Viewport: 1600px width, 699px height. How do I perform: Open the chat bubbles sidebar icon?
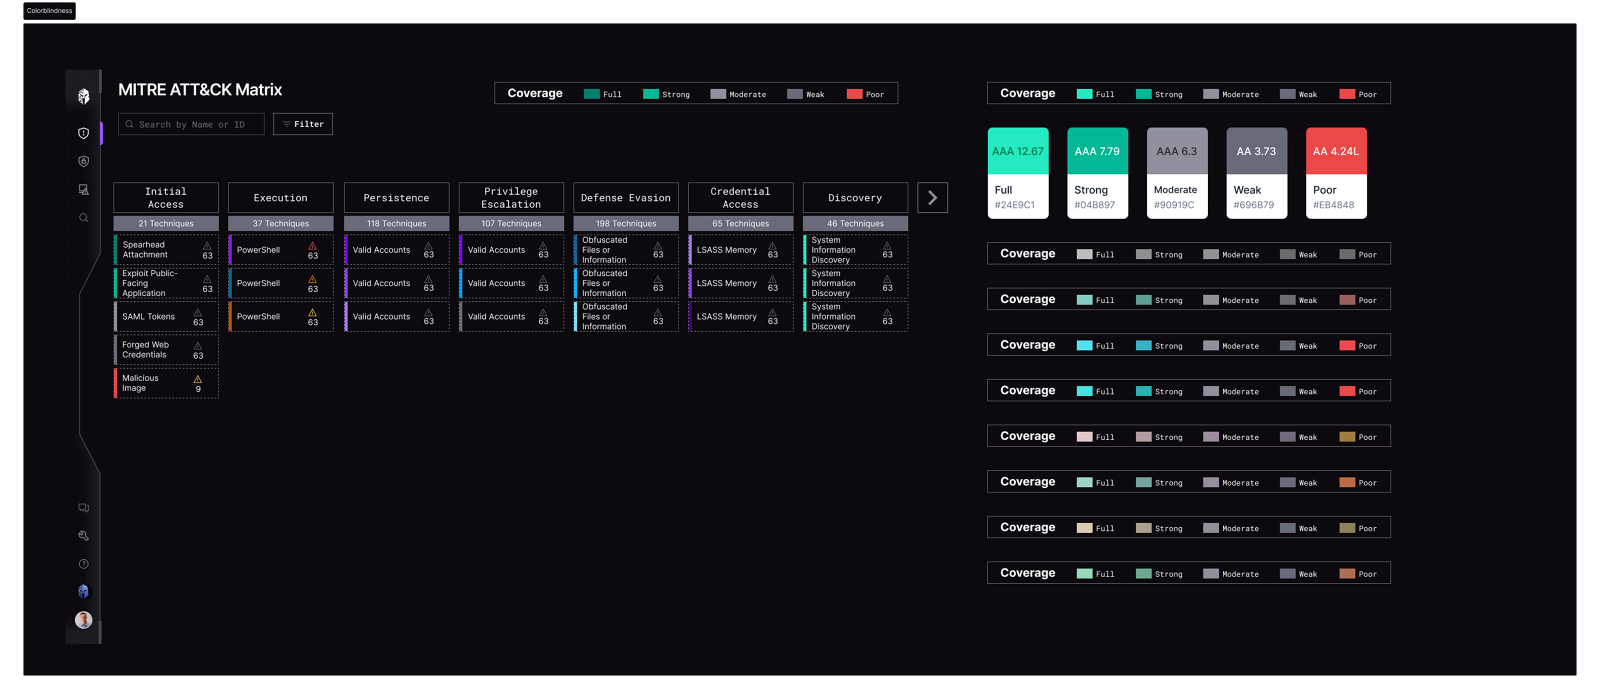point(84,508)
